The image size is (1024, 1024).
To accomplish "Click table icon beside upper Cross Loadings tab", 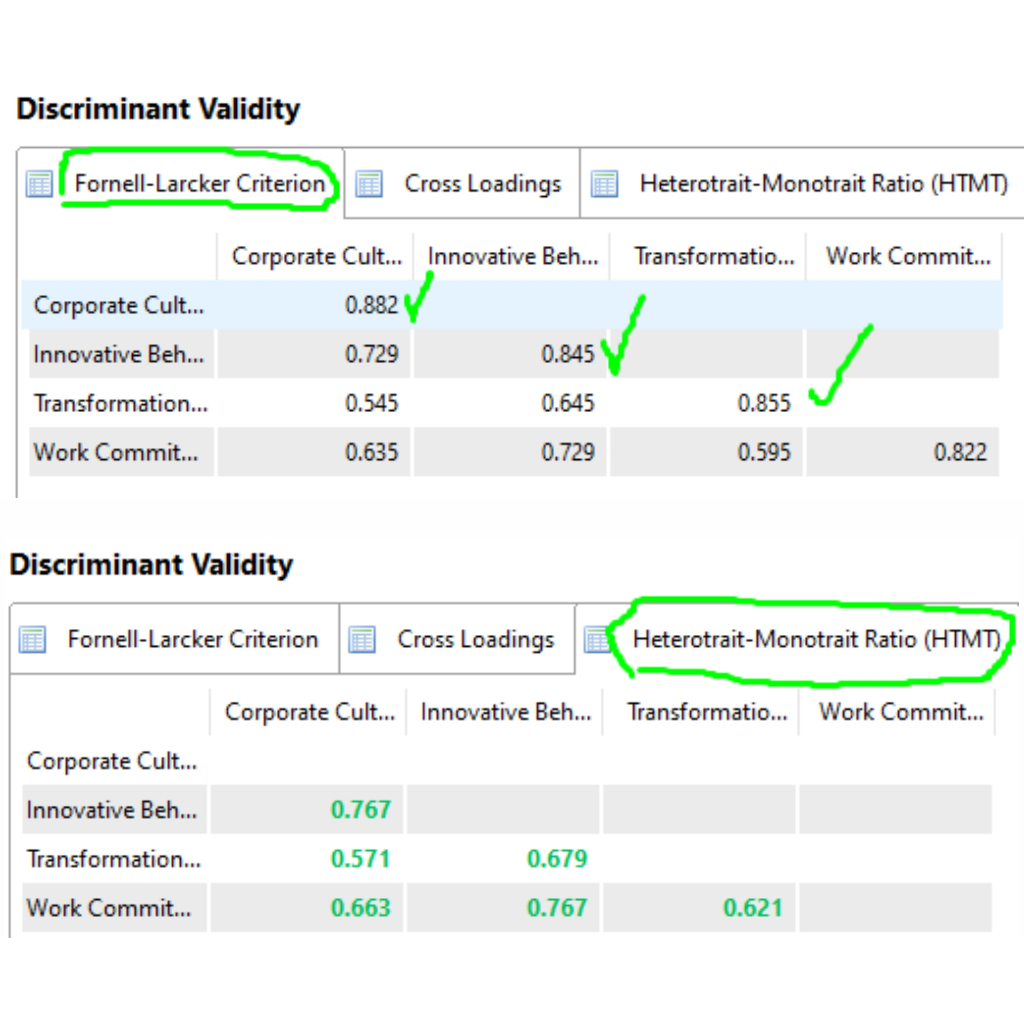I will coord(369,184).
